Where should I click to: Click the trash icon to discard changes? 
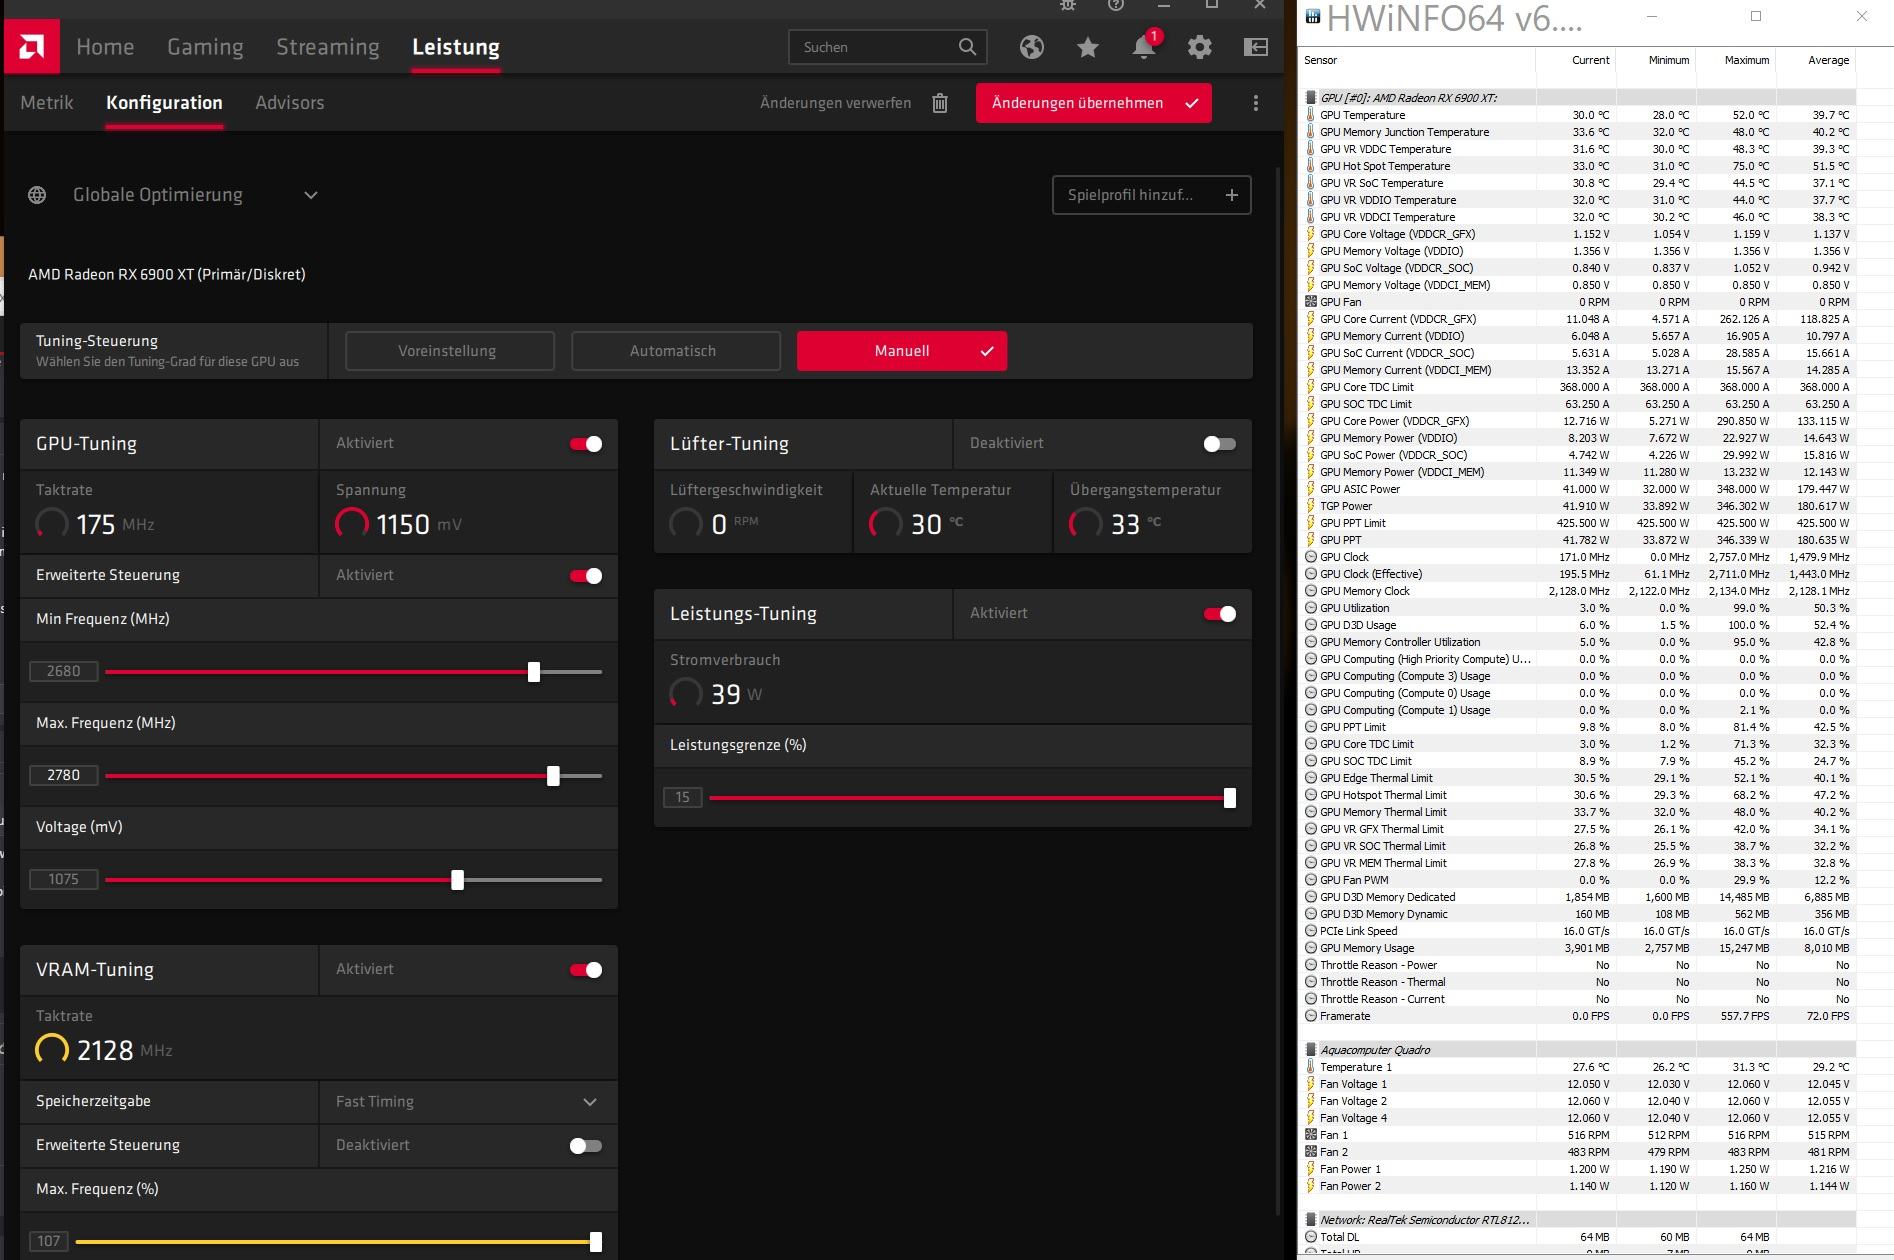pyautogui.click(x=940, y=103)
